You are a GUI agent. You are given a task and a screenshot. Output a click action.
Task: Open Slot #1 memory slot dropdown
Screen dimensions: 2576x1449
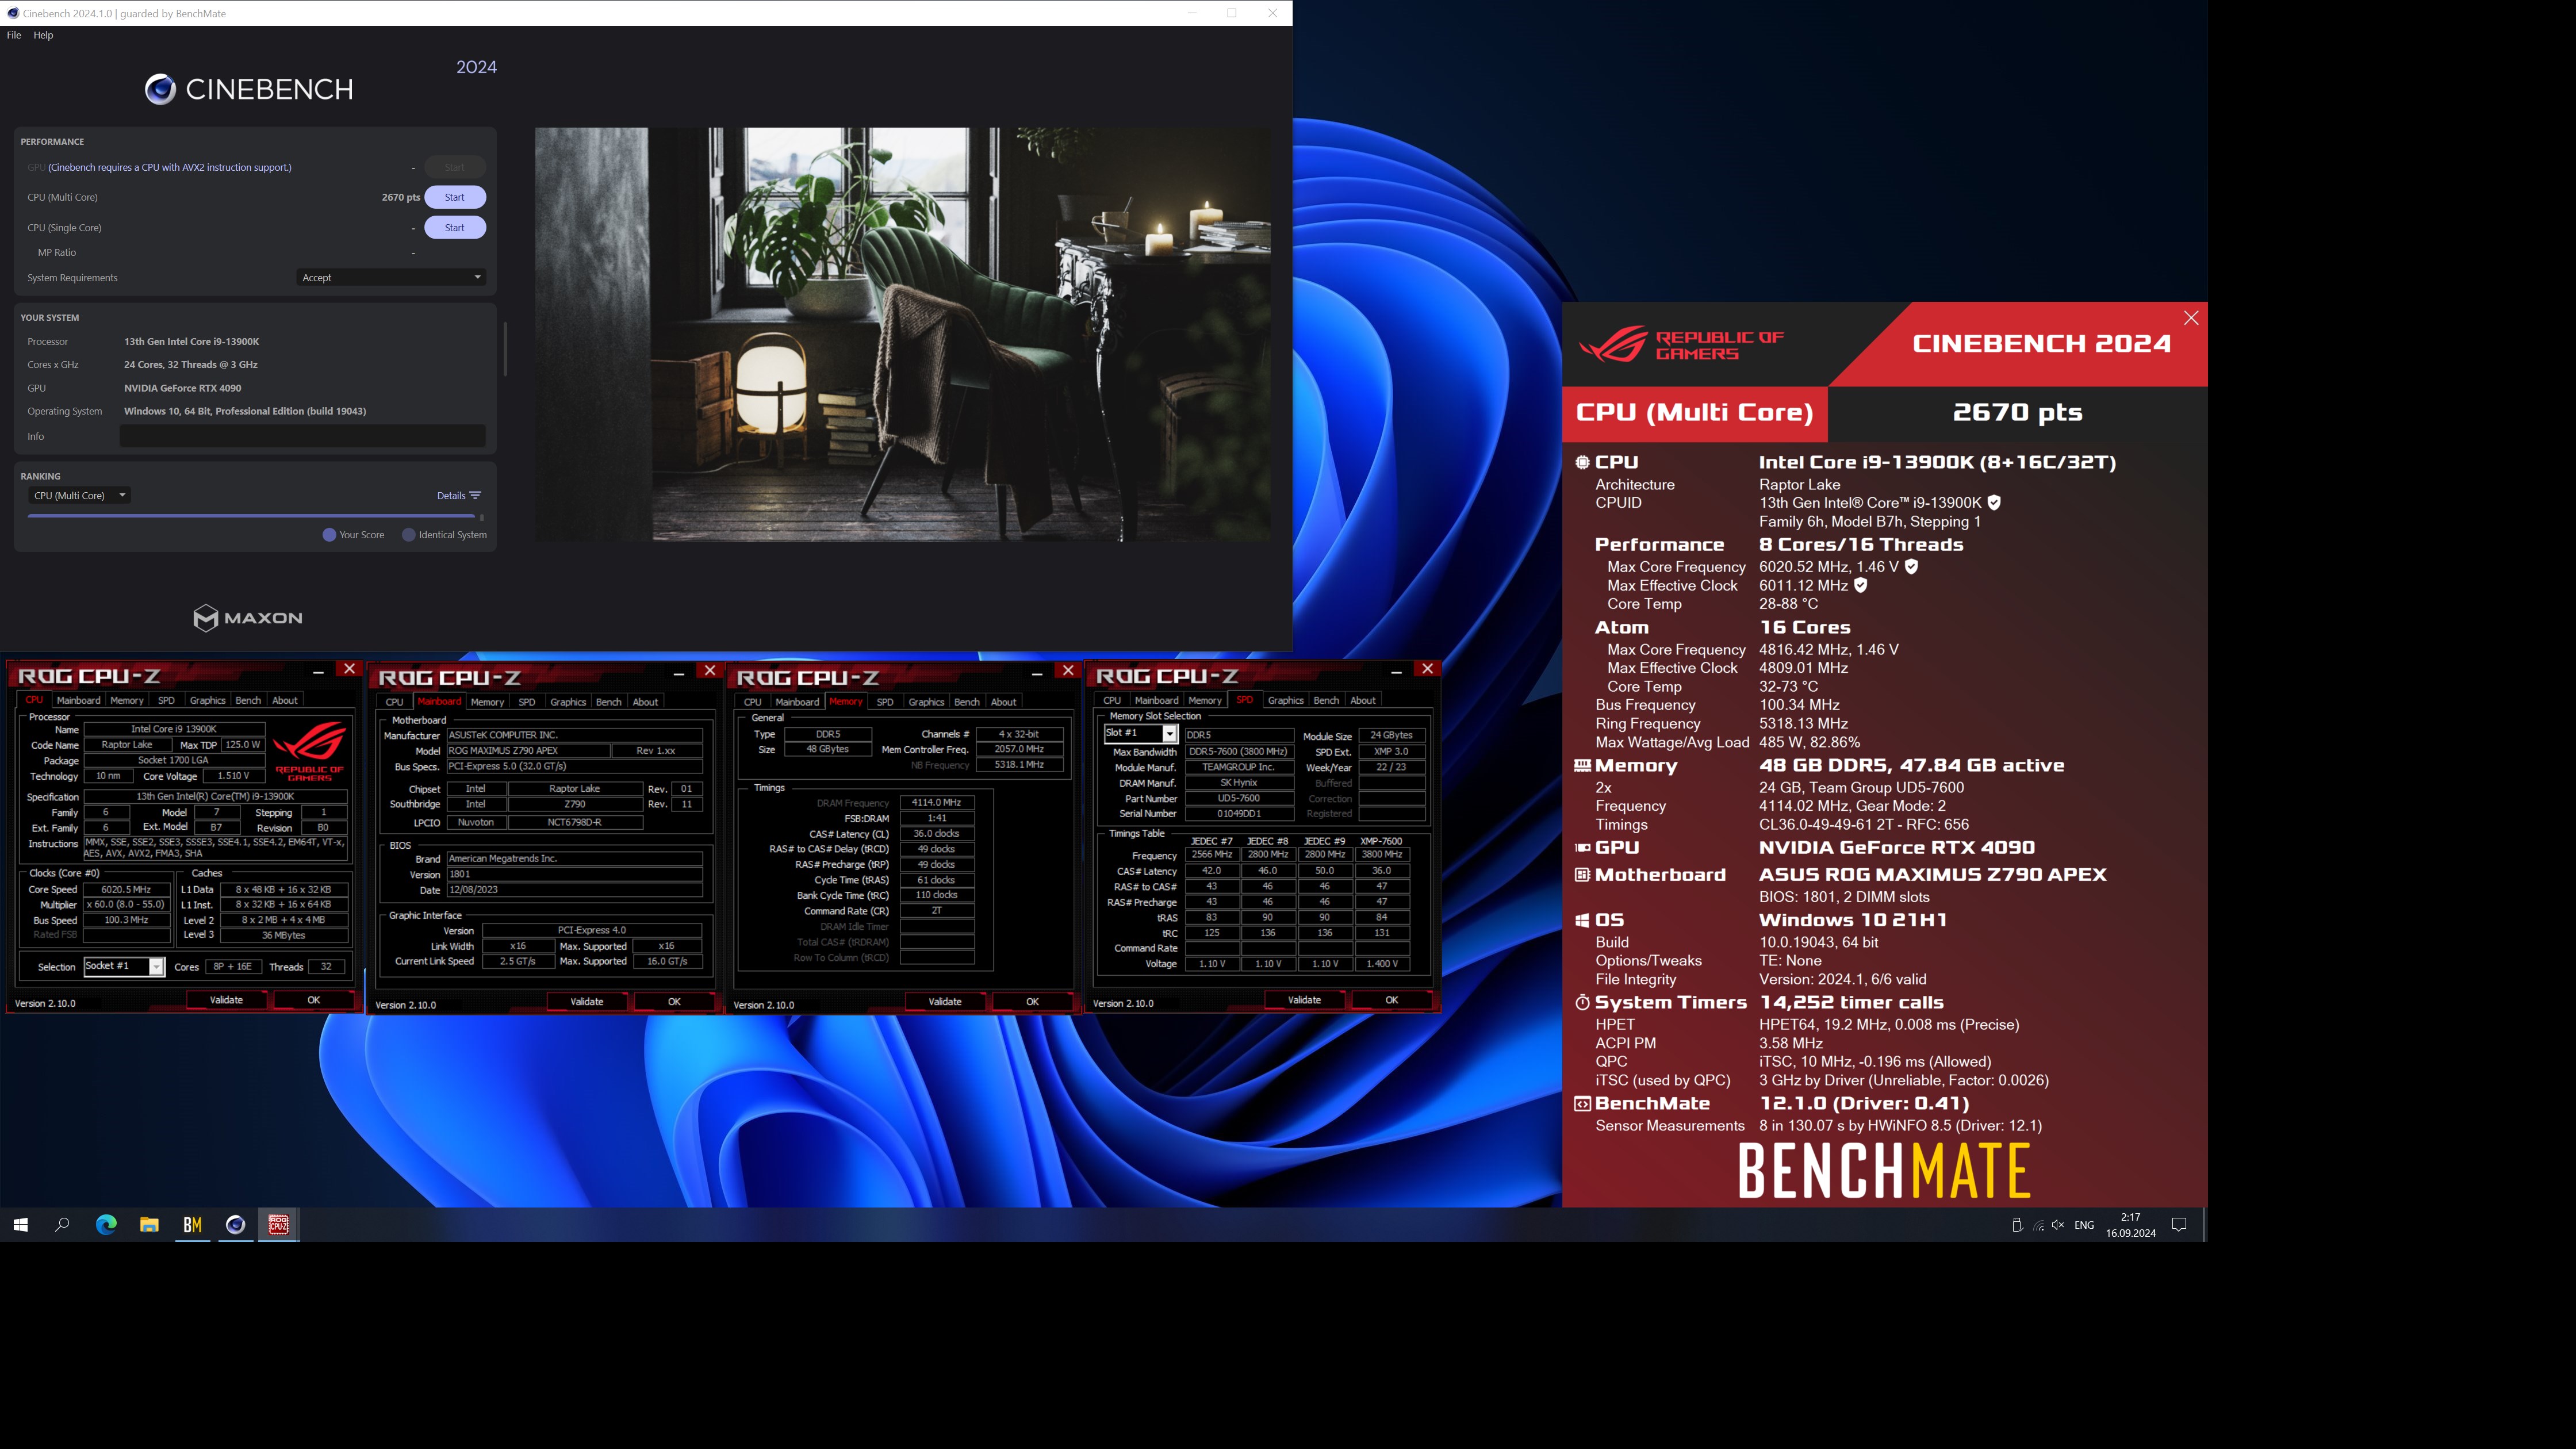[x=1140, y=734]
